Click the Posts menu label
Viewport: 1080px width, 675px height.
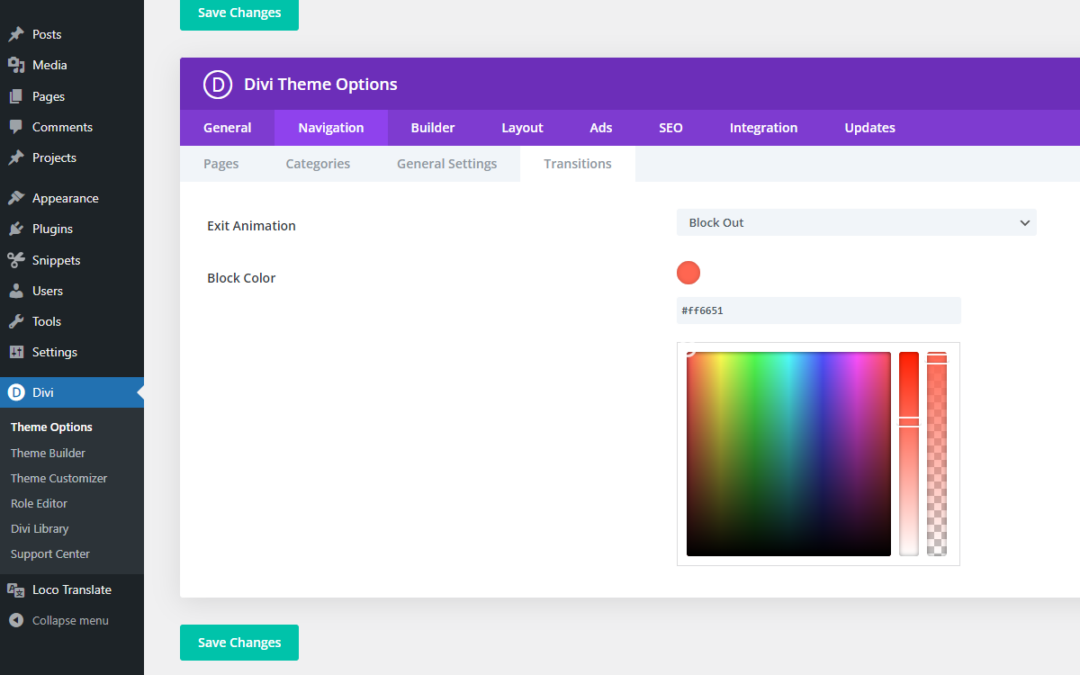[47, 34]
